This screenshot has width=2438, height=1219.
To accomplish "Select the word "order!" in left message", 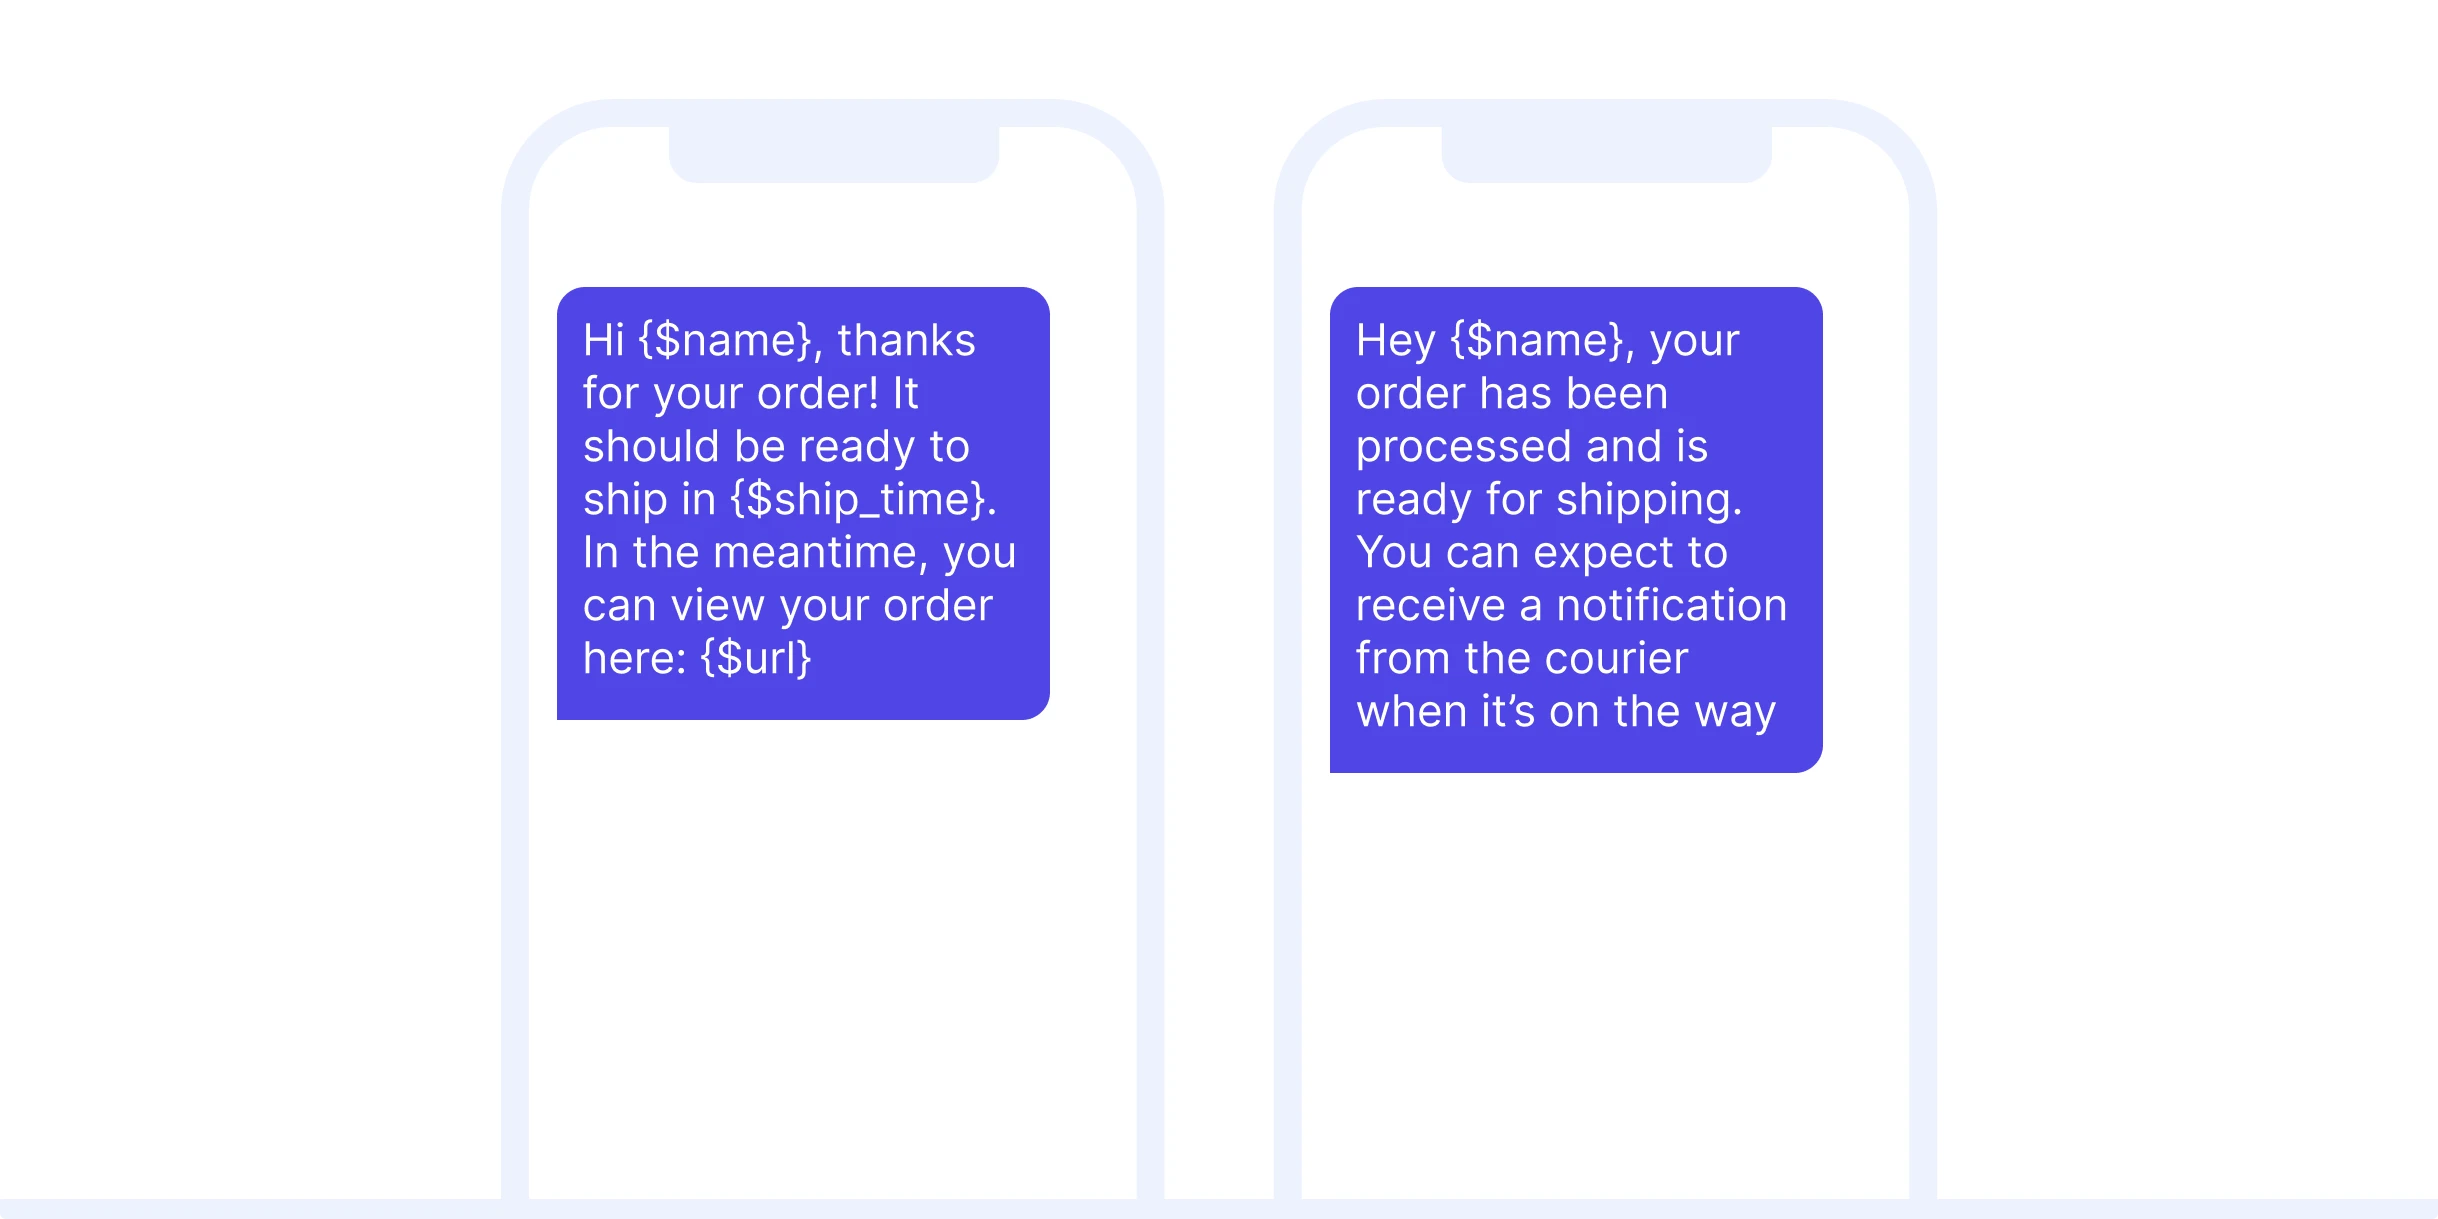I will [x=818, y=394].
